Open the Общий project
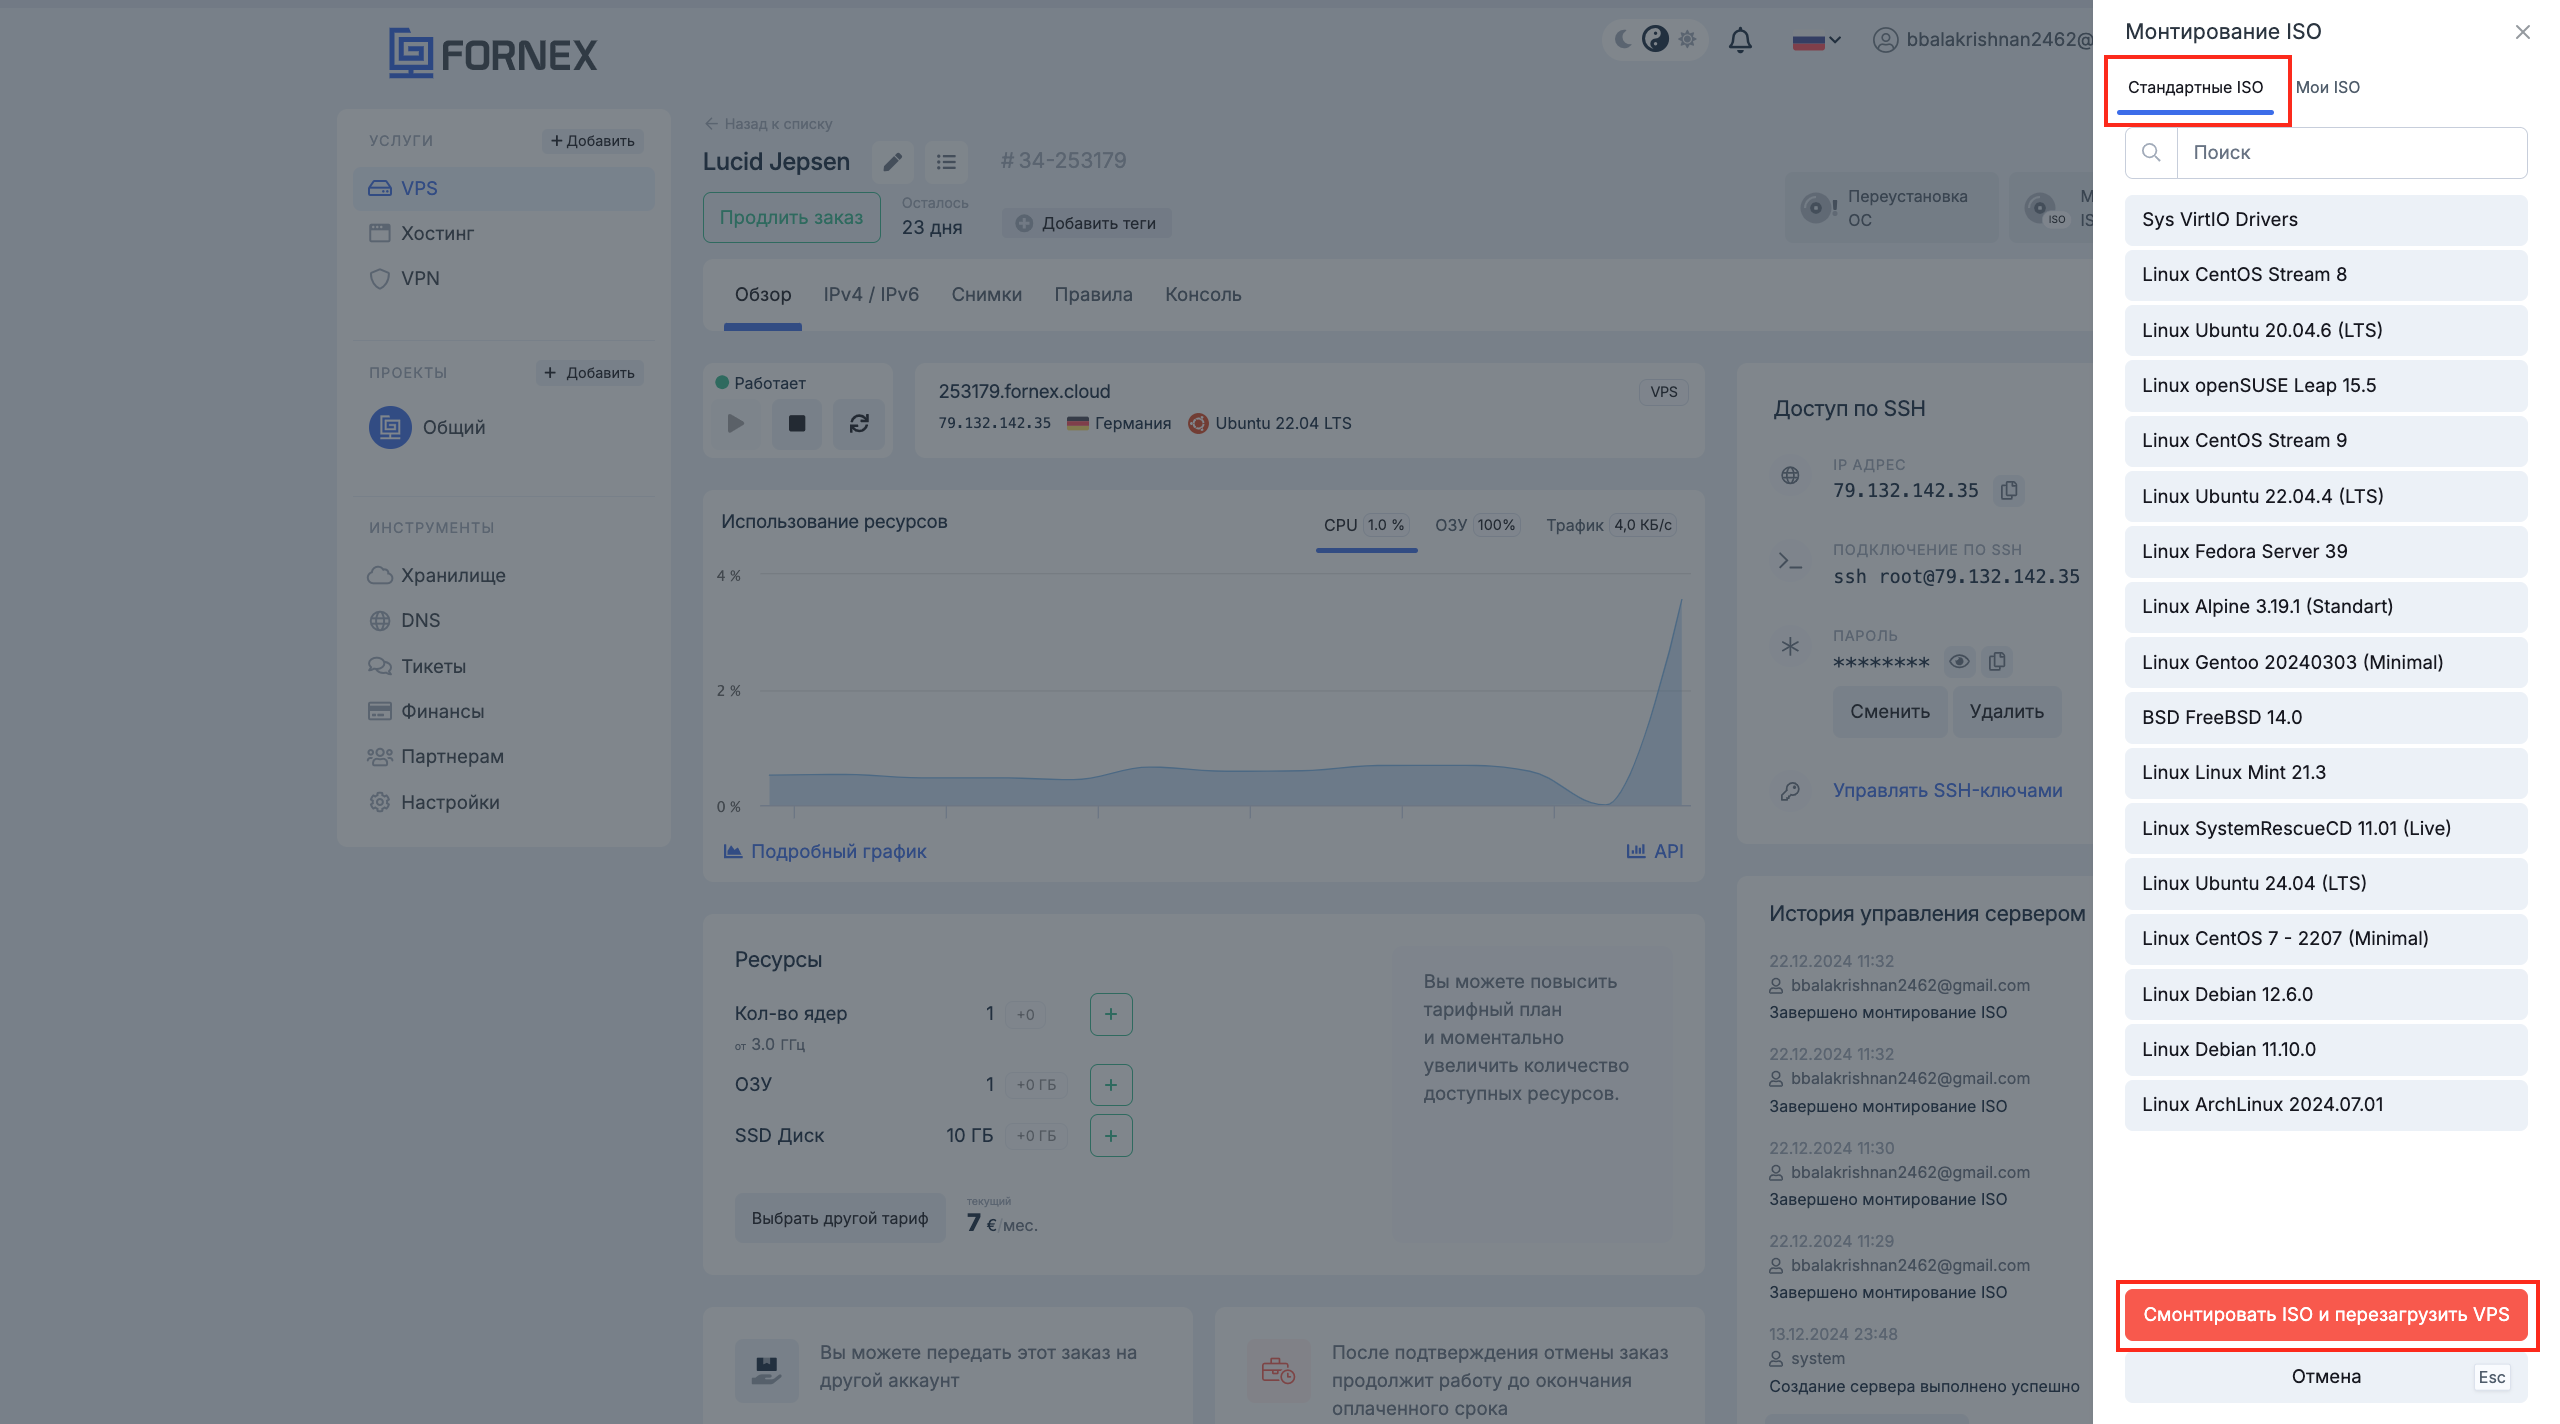 (428, 427)
